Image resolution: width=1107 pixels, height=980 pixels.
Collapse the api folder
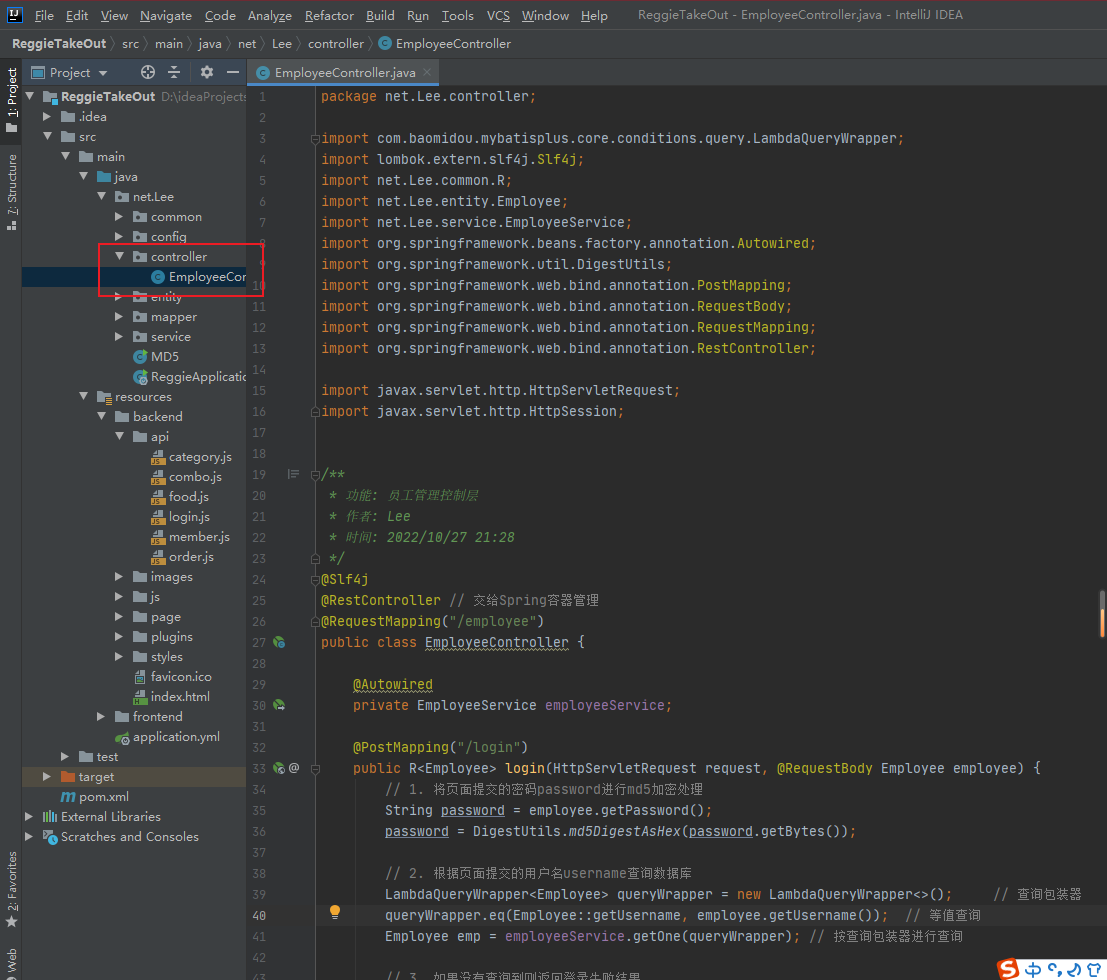(119, 436)
